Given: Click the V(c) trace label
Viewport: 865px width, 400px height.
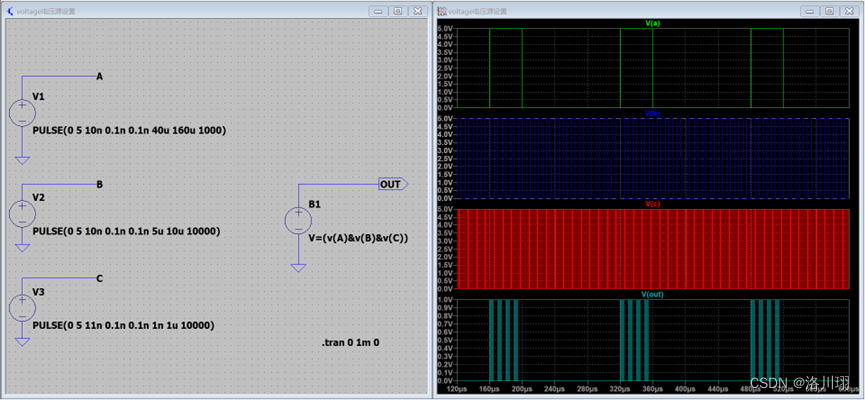Looking at the screenshot, I should [653, 204].
